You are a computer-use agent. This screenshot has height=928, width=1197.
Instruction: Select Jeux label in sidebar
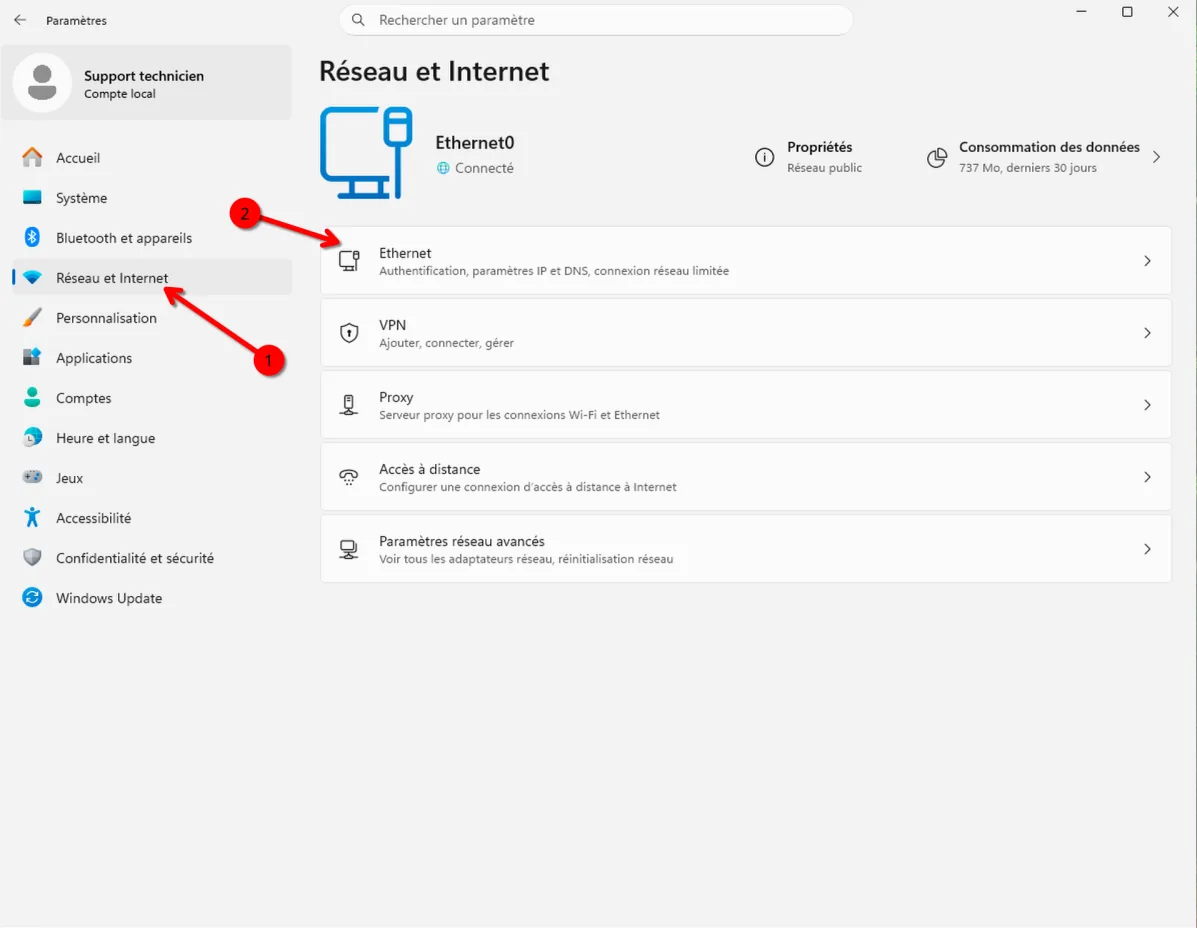click(69, 478)
